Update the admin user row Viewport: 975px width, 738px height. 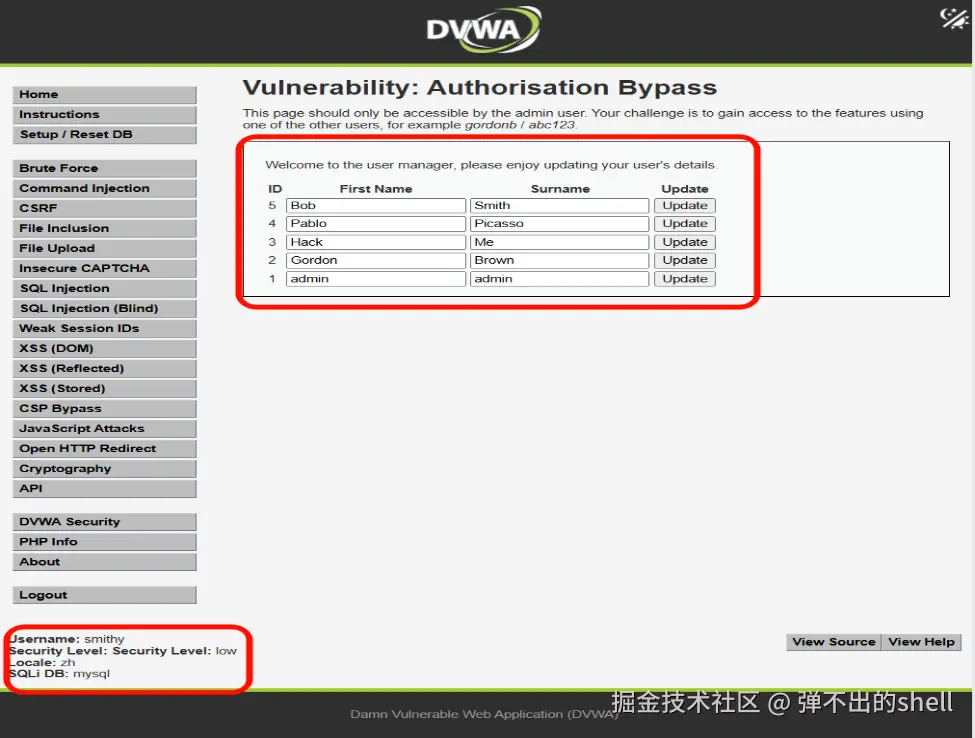(685, 279)
